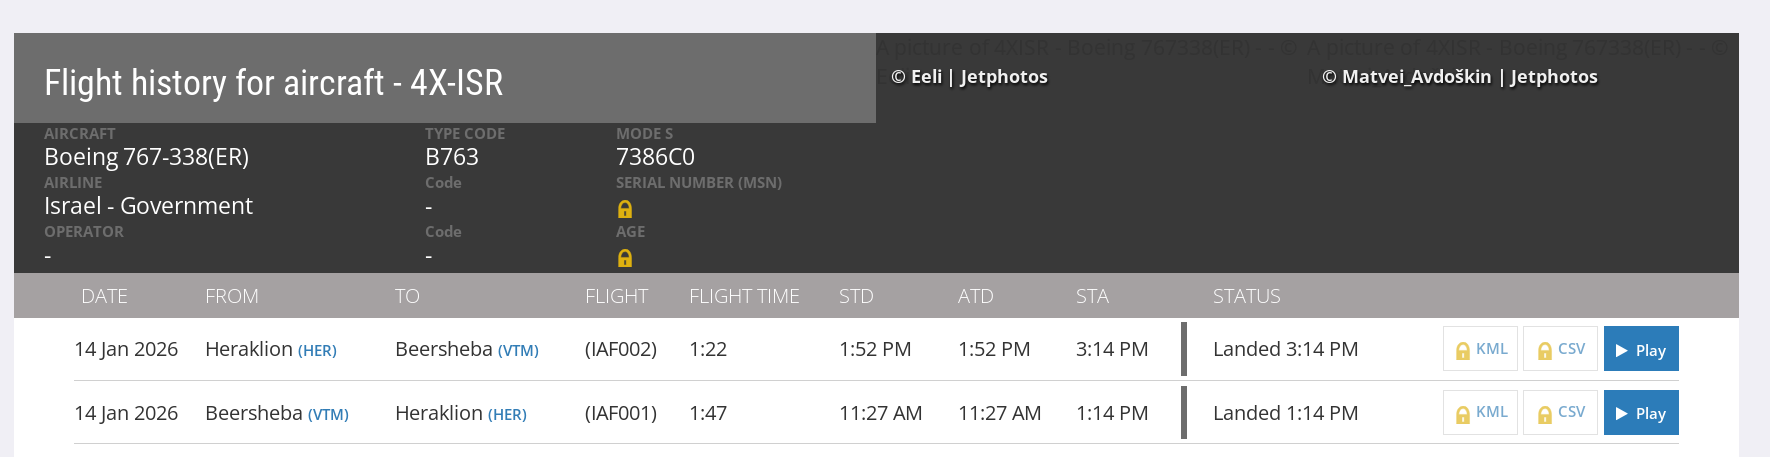Viewport: 1770px width, 457px height.
Task: Download KML for the IAF002 flight
Action: pos(1480,349)
